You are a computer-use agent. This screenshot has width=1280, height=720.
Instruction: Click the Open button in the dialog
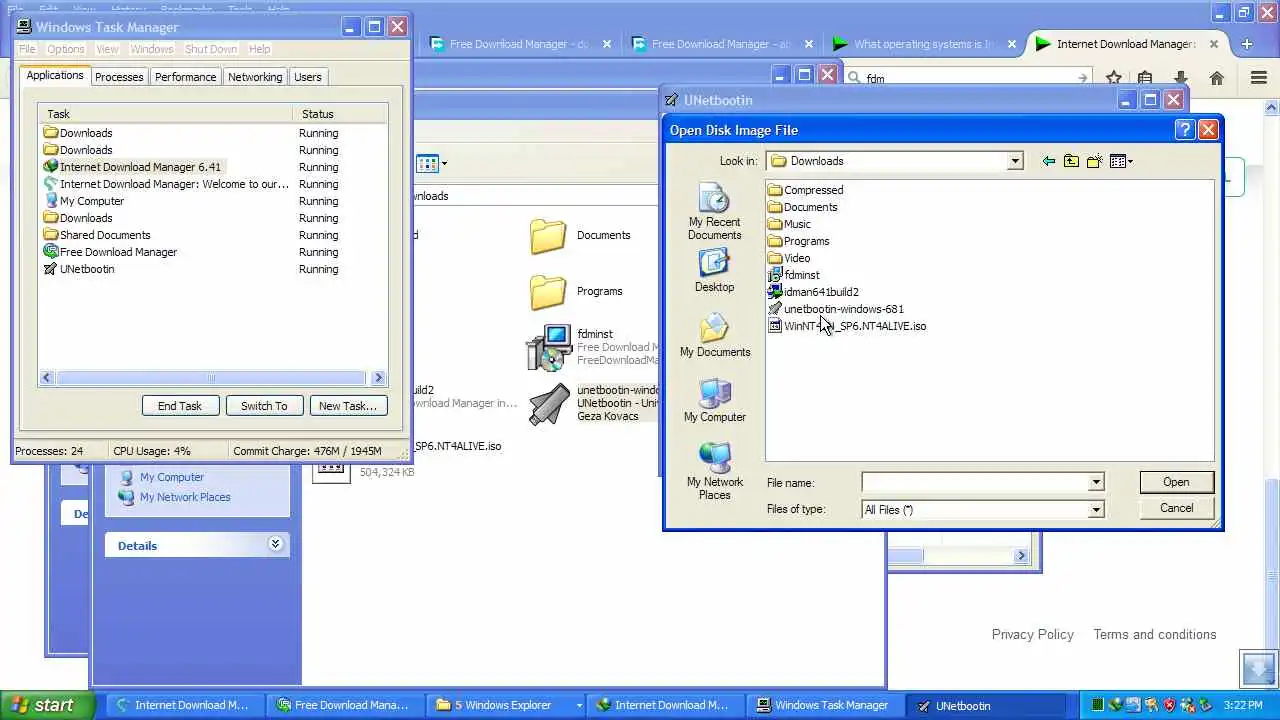(x=1176, y=482)
